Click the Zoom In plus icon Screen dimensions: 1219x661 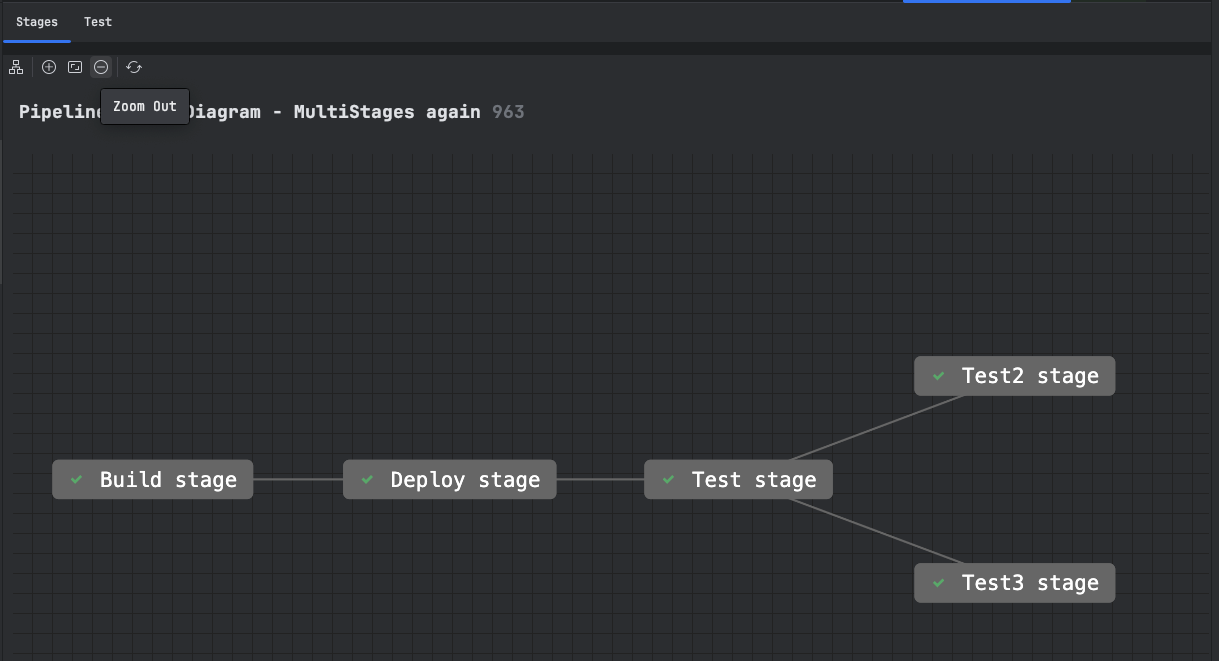[49, 67]
